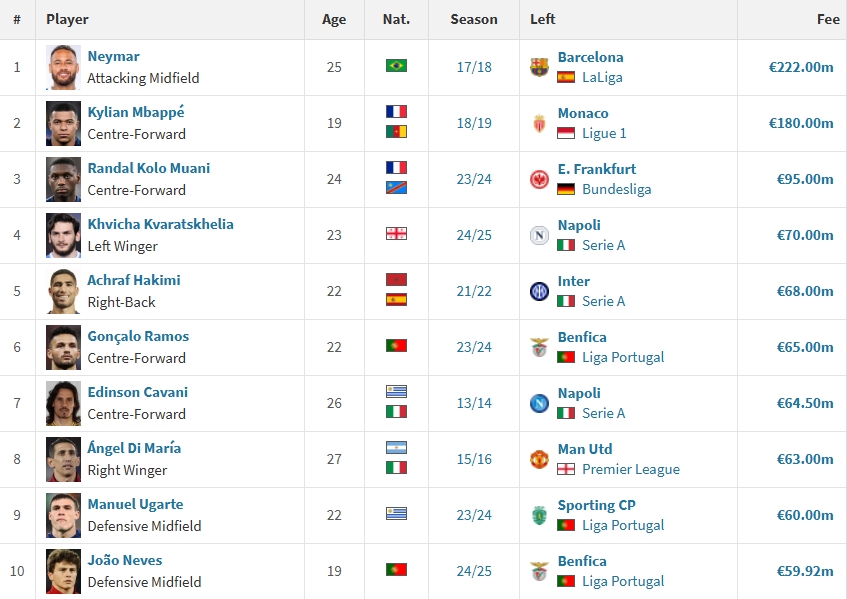Open Gonçalo Ramos player link
The width and height of the screenshot is (847, 599).
(138, 336)
